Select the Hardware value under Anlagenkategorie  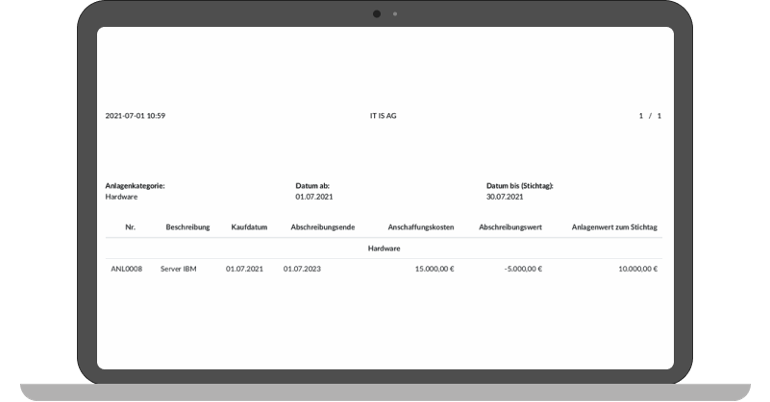point(121,197)
